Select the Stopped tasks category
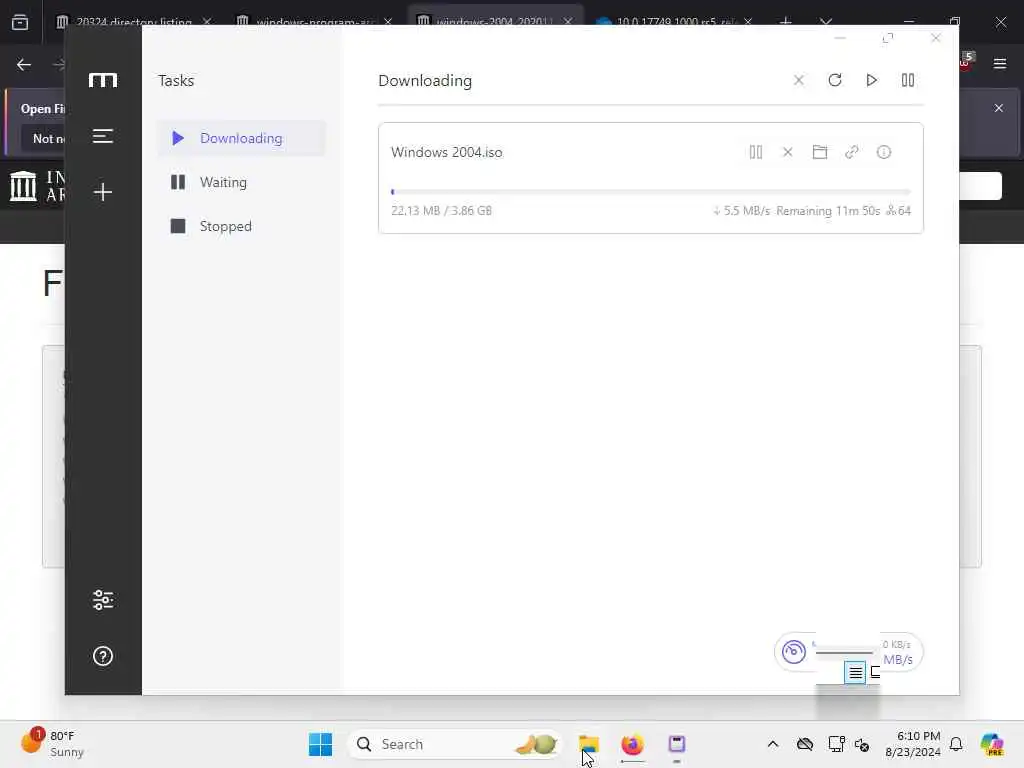Viewport: 1024px width, 768px height. (x=241, y=226)
